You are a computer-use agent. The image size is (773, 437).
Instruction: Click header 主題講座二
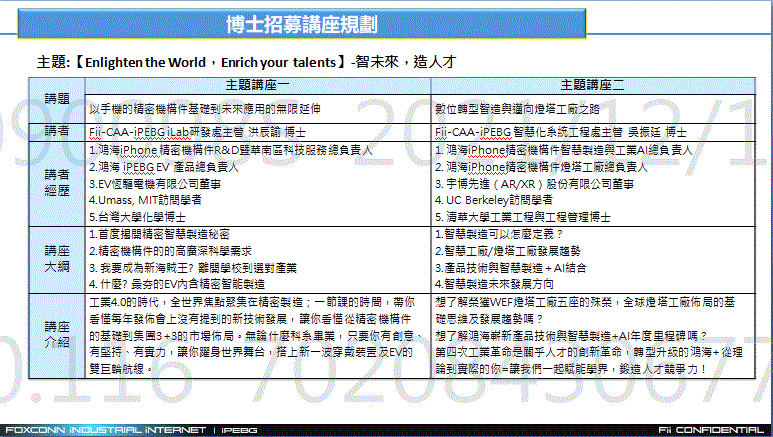point(592,85)
